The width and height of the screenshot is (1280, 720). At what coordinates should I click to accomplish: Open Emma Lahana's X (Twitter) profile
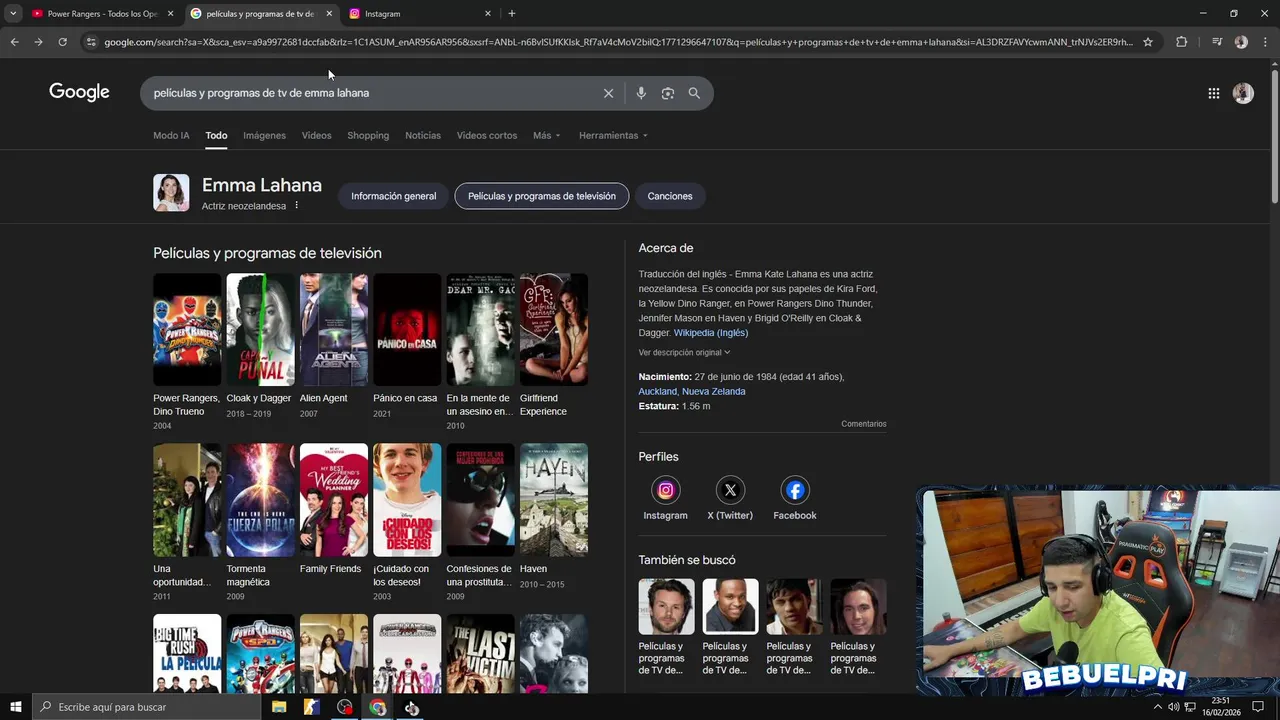[x=730, y=498]
